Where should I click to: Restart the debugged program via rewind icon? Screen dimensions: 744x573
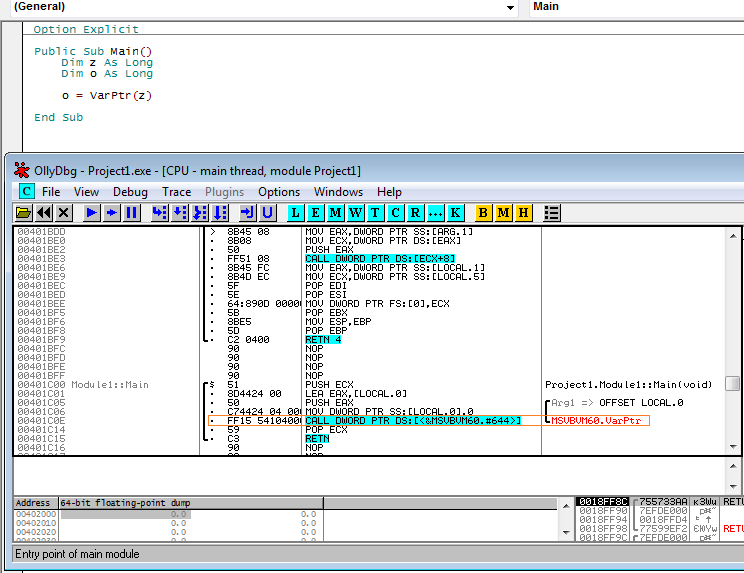click(44, 213)
